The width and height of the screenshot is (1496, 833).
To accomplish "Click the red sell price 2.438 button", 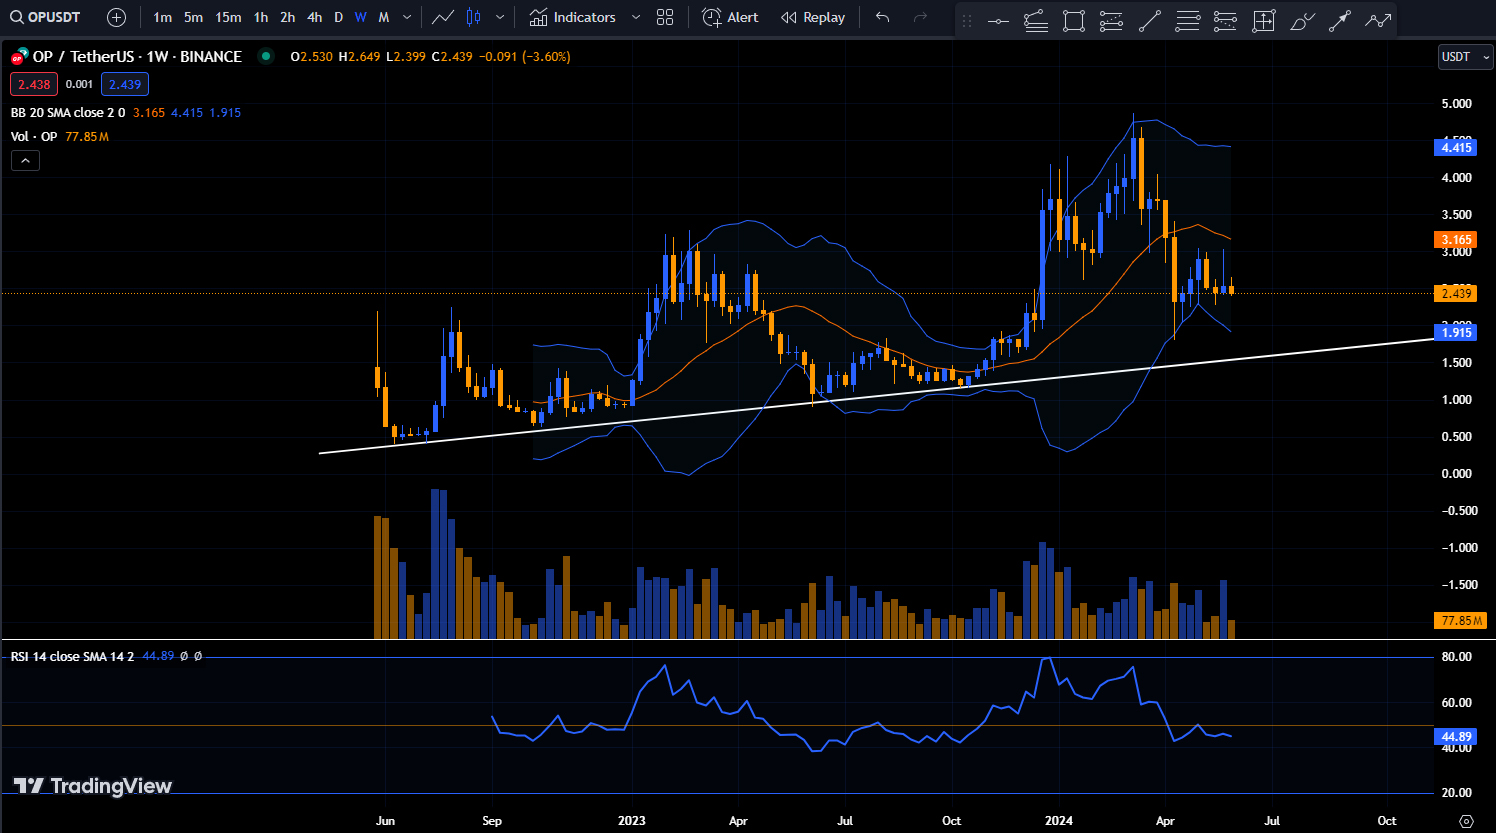I will (34, 84).
